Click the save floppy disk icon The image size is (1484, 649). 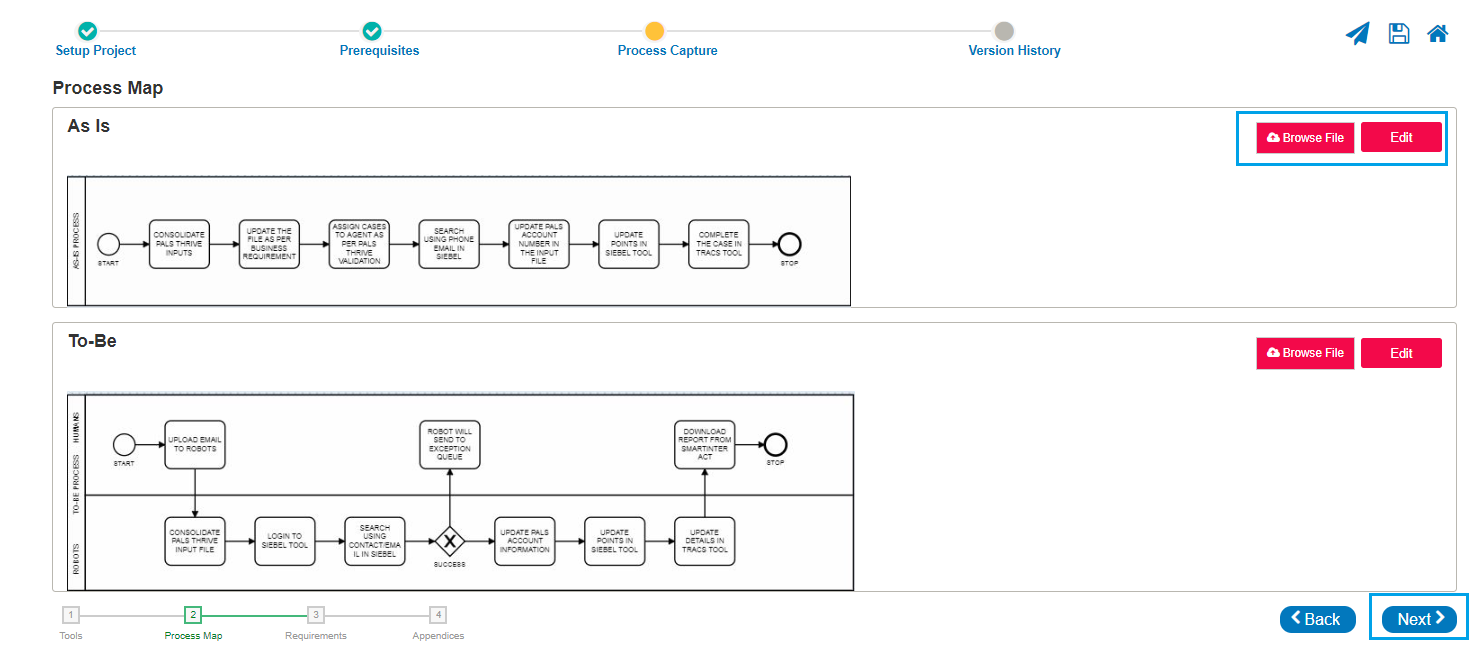pos(1398,33)
